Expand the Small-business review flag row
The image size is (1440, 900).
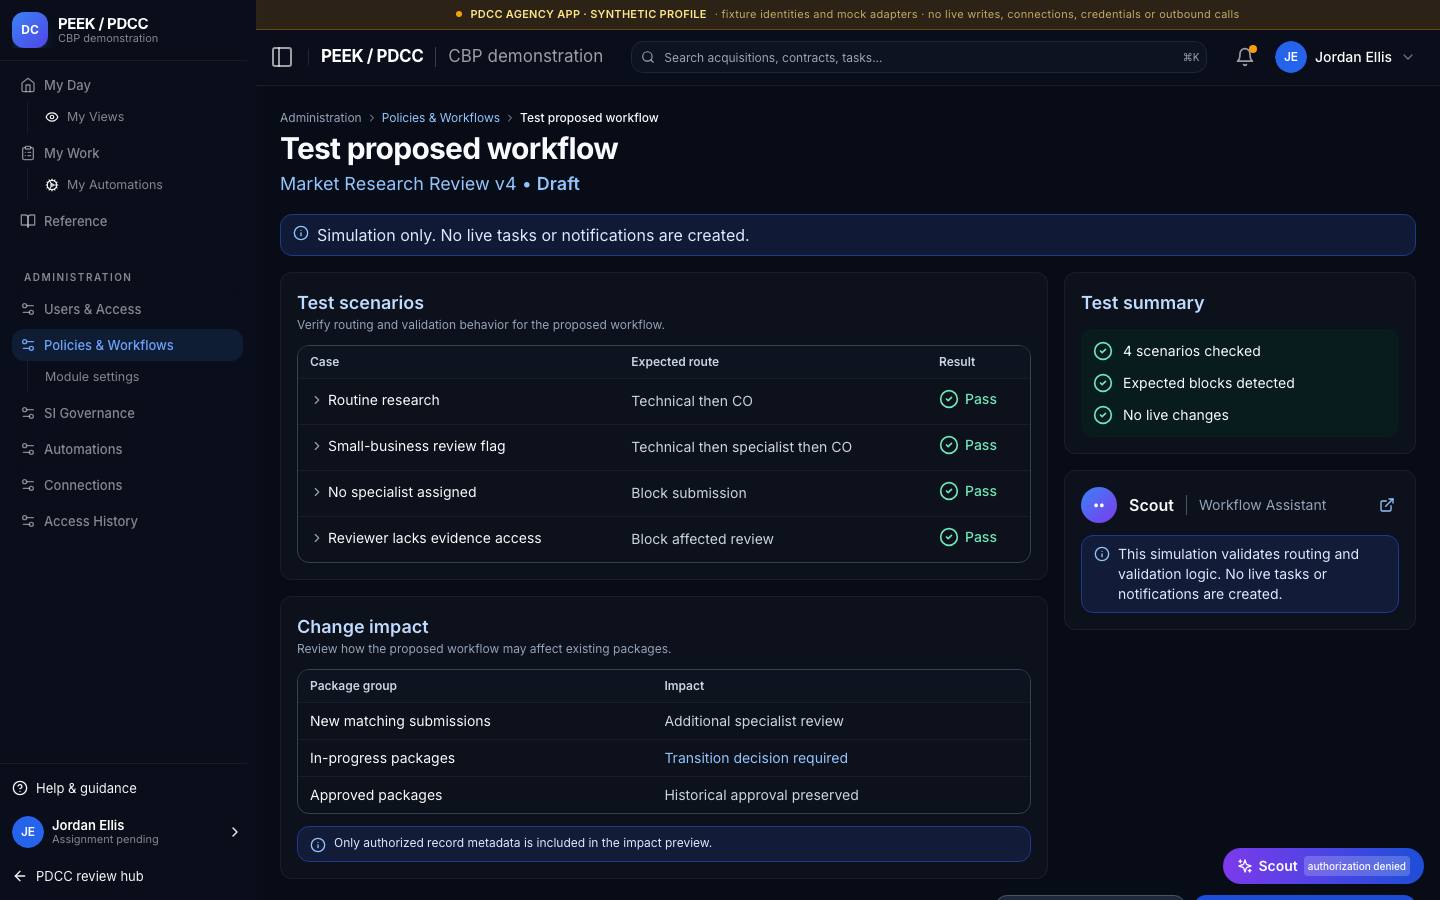(317, 446)
